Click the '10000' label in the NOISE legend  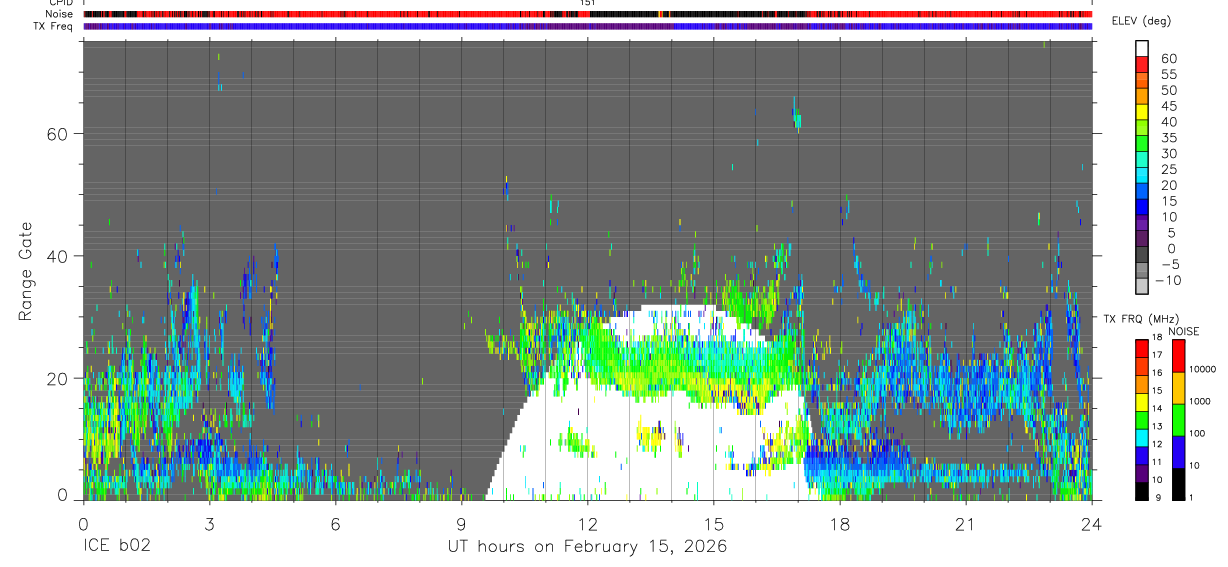tap(1203, 369)
